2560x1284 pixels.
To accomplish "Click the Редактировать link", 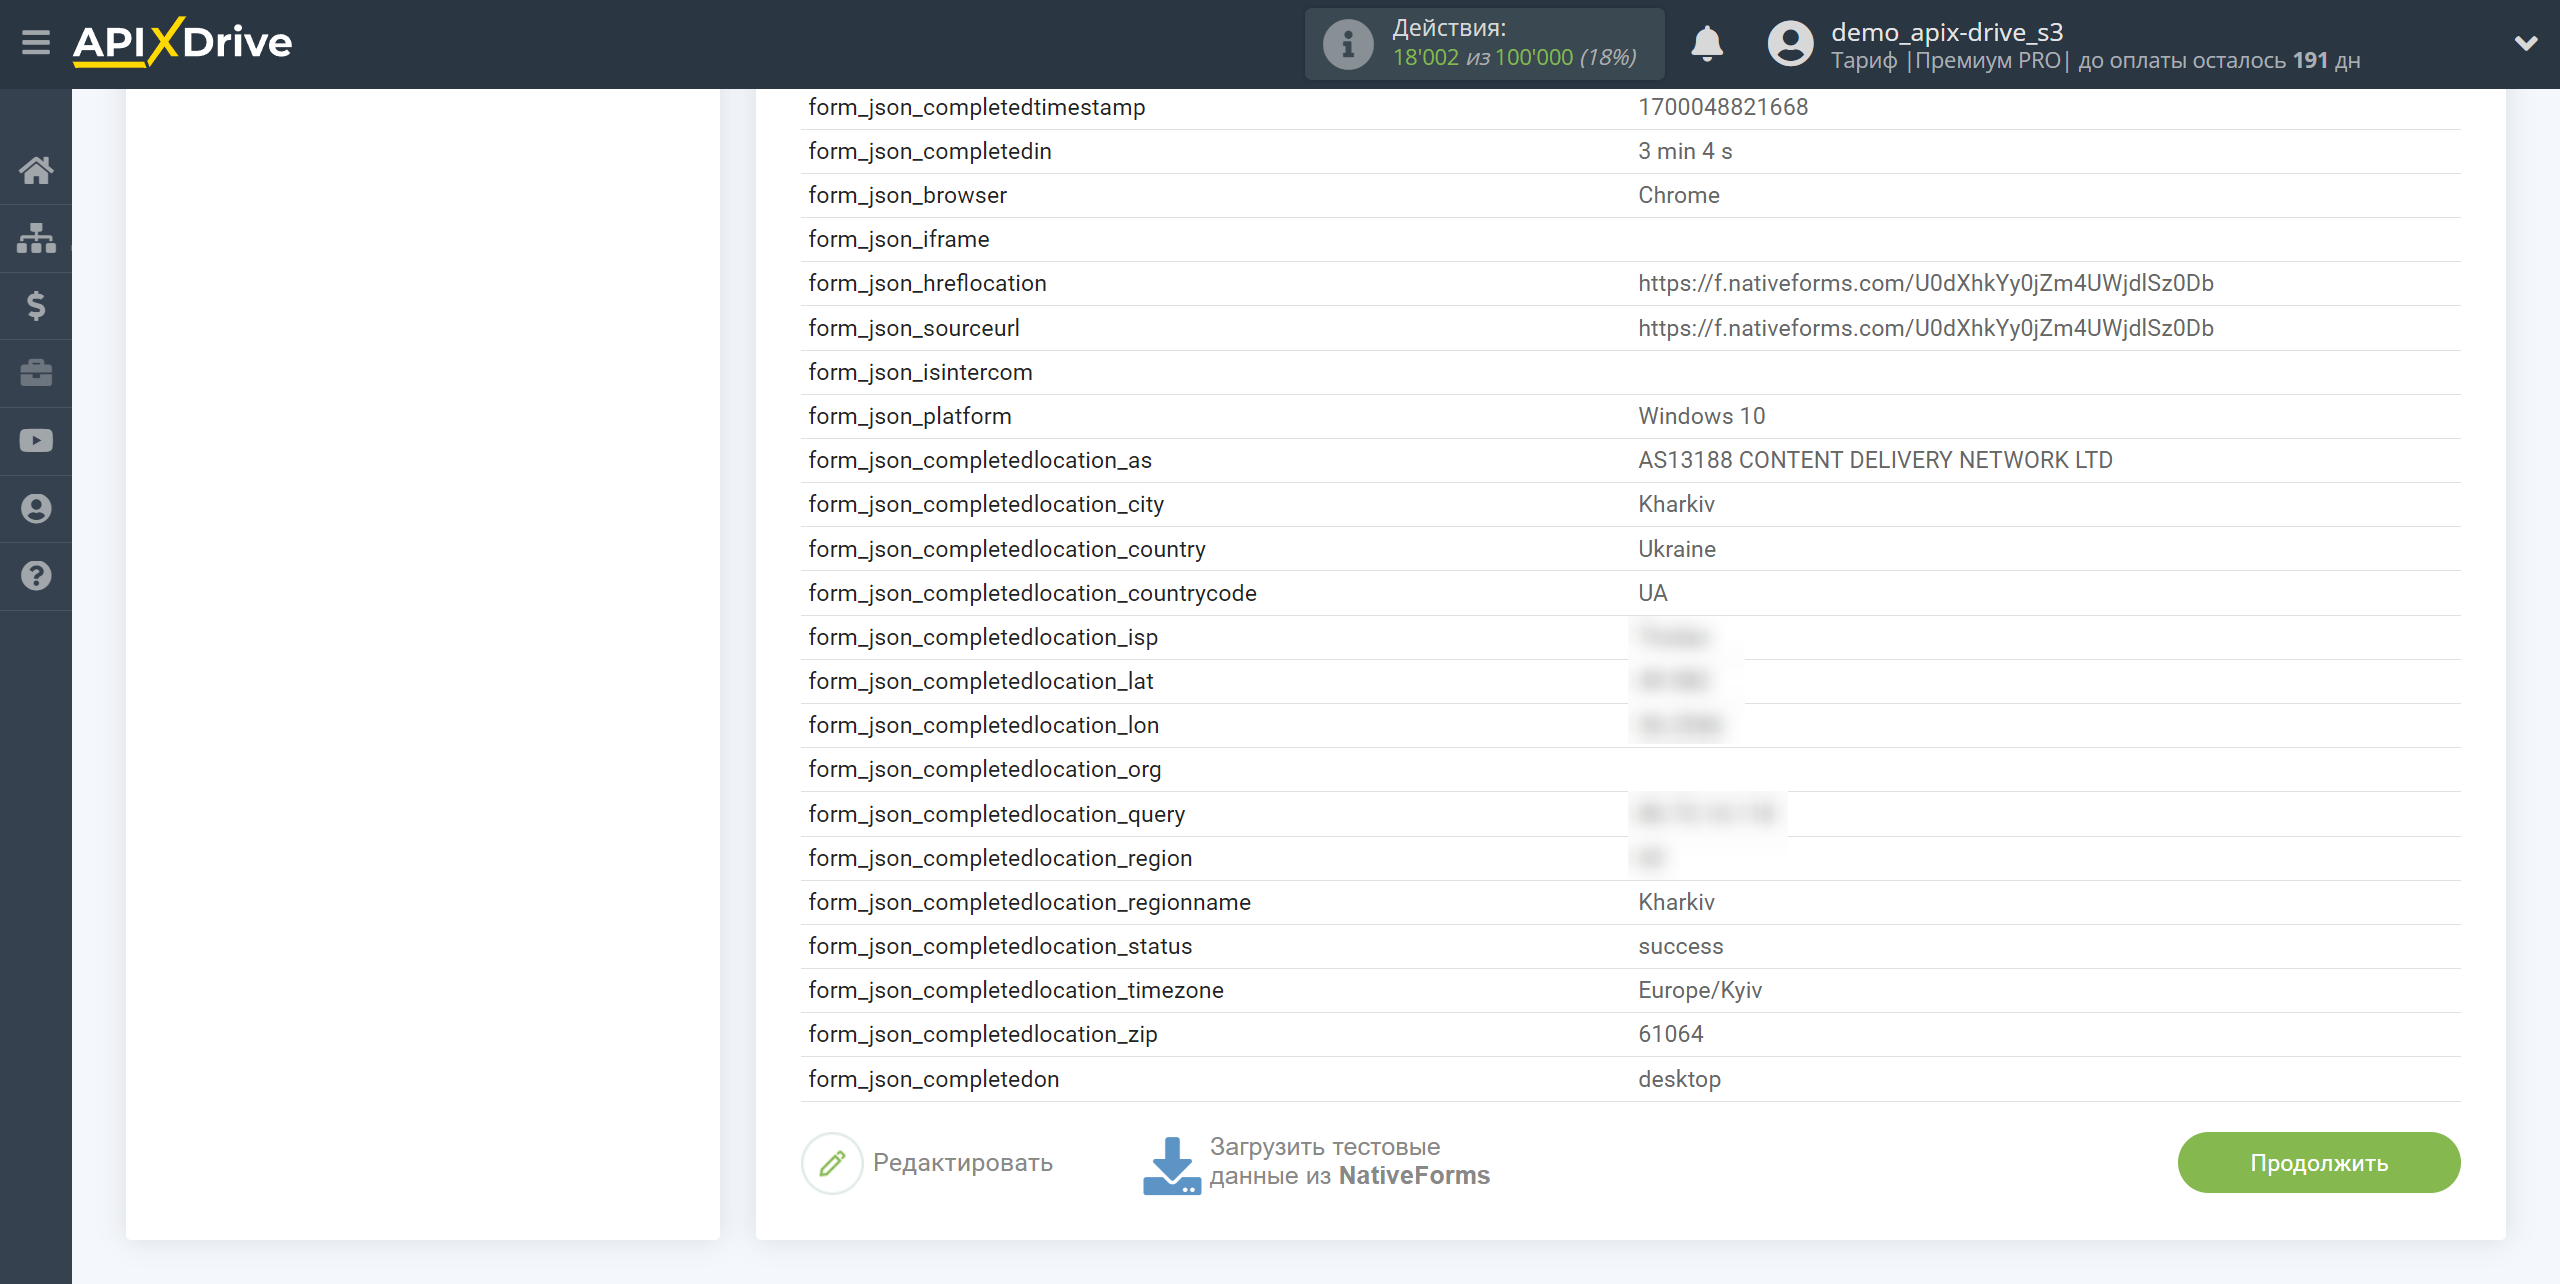I will coord(963,1163).
